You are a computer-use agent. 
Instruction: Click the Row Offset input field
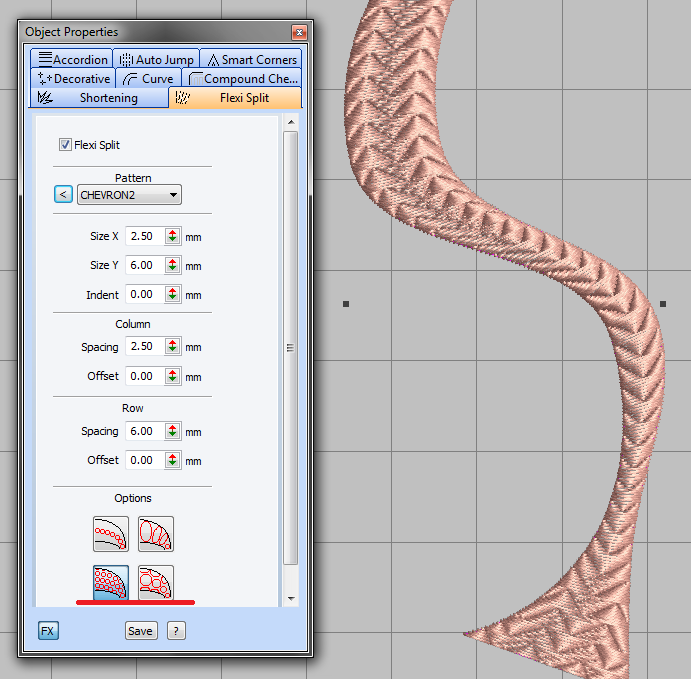142,460
